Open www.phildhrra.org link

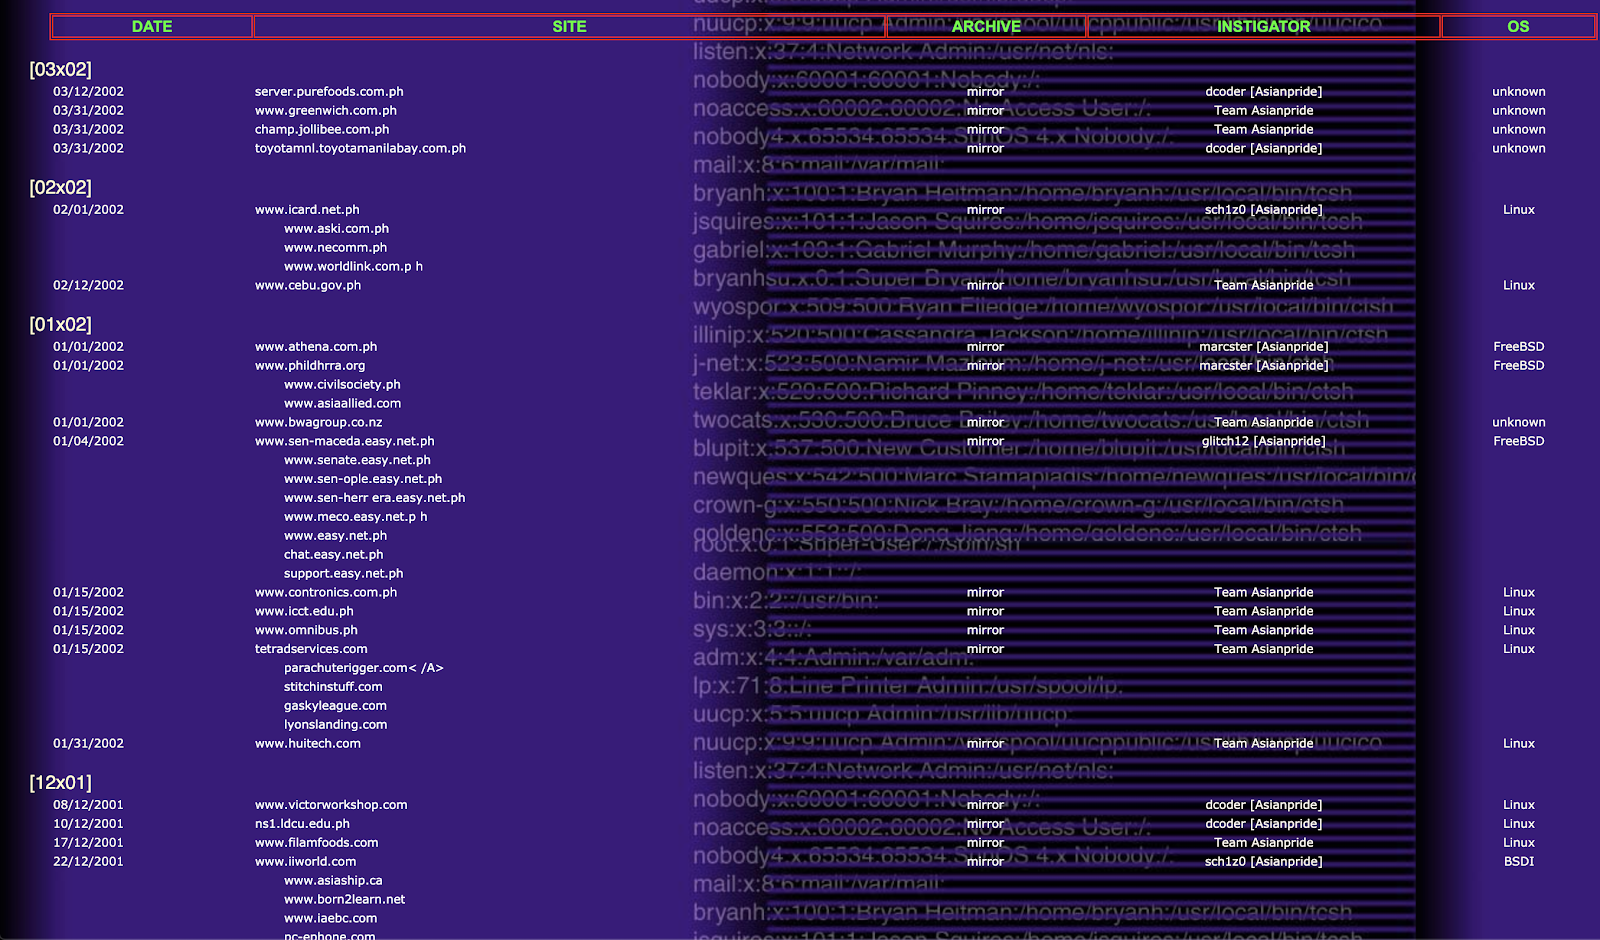(x=310, y=366)
